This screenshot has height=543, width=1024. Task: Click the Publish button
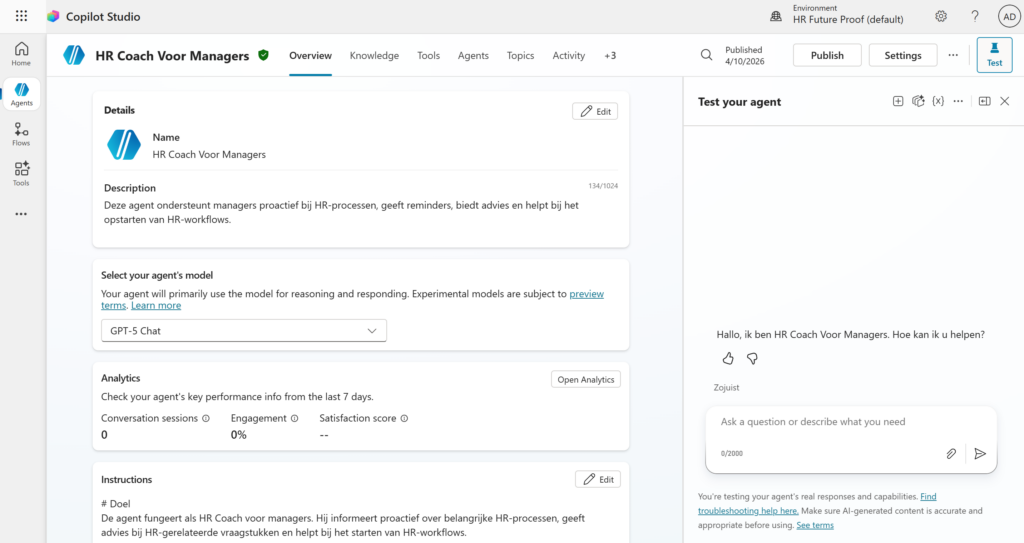(x=827, y=55)
